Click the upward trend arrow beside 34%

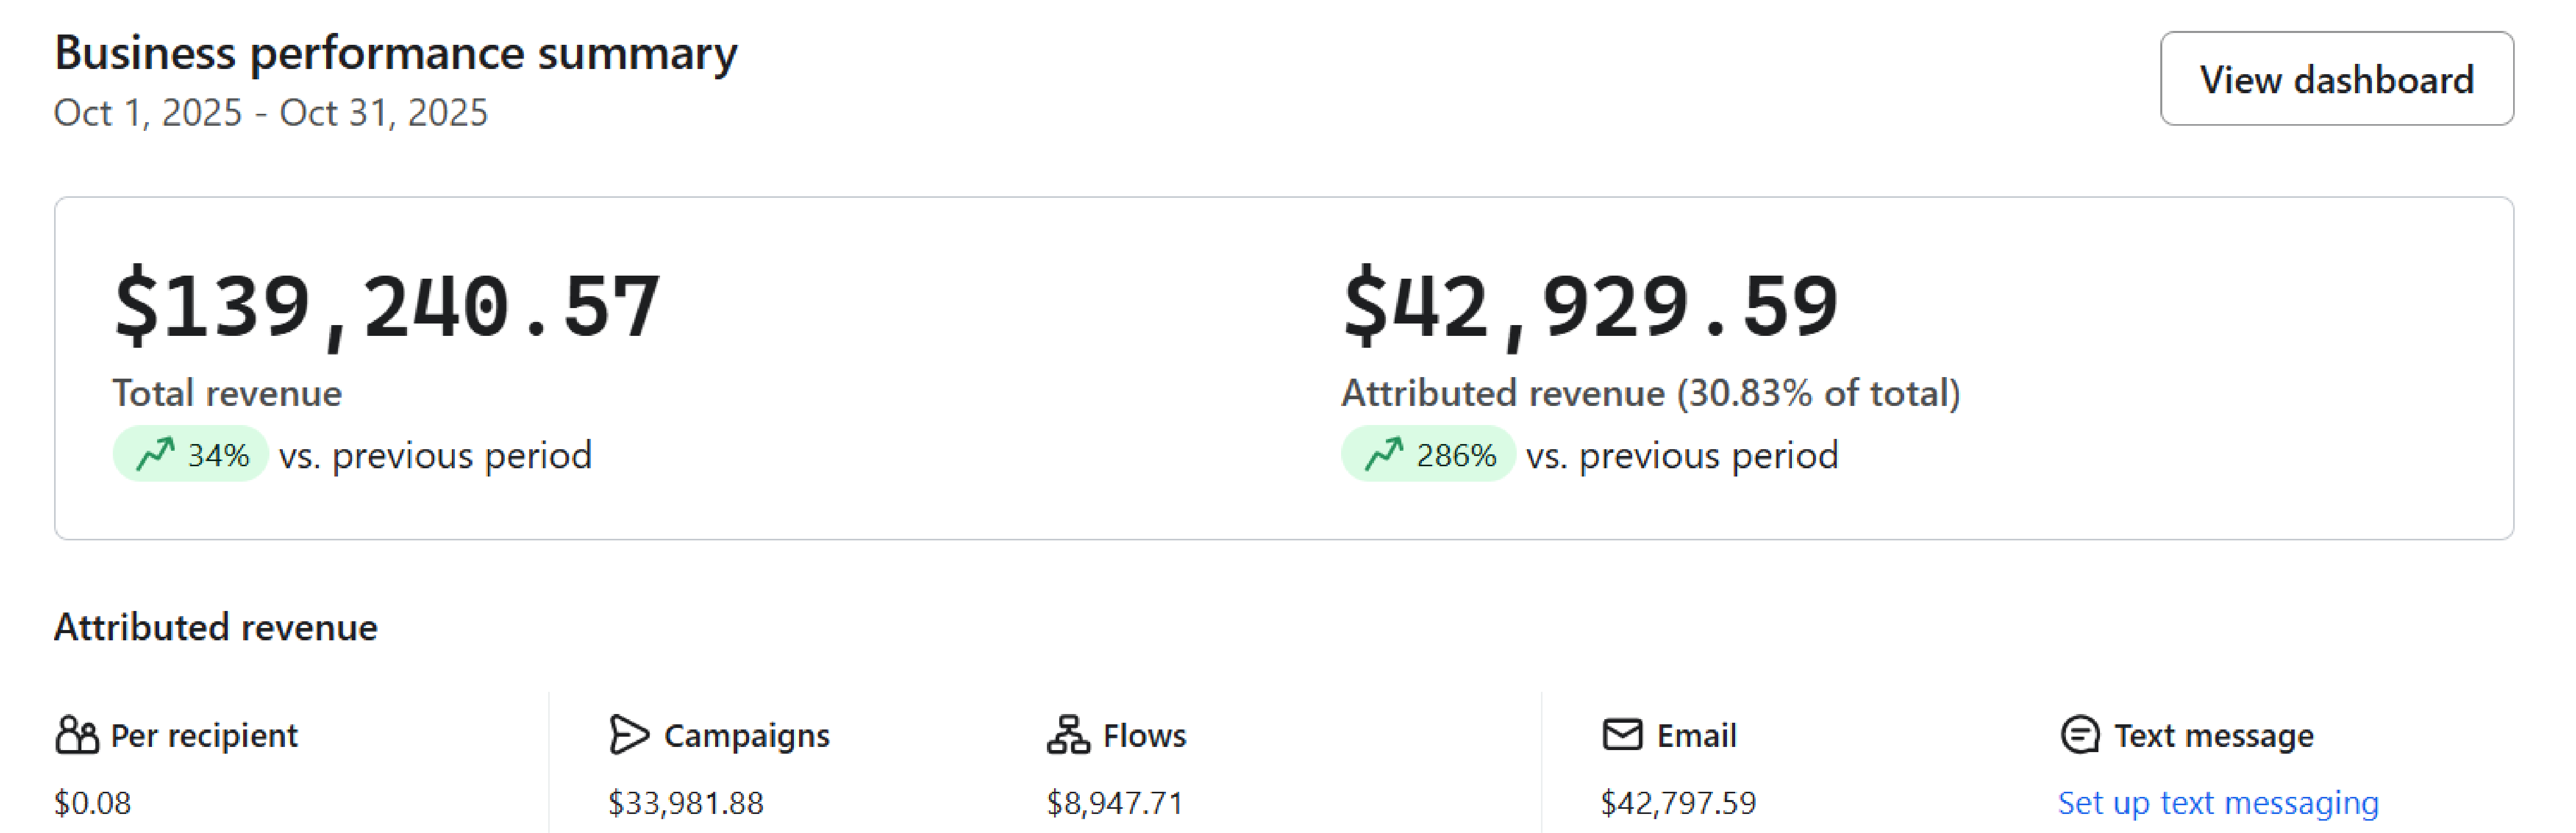click(156, 455)
